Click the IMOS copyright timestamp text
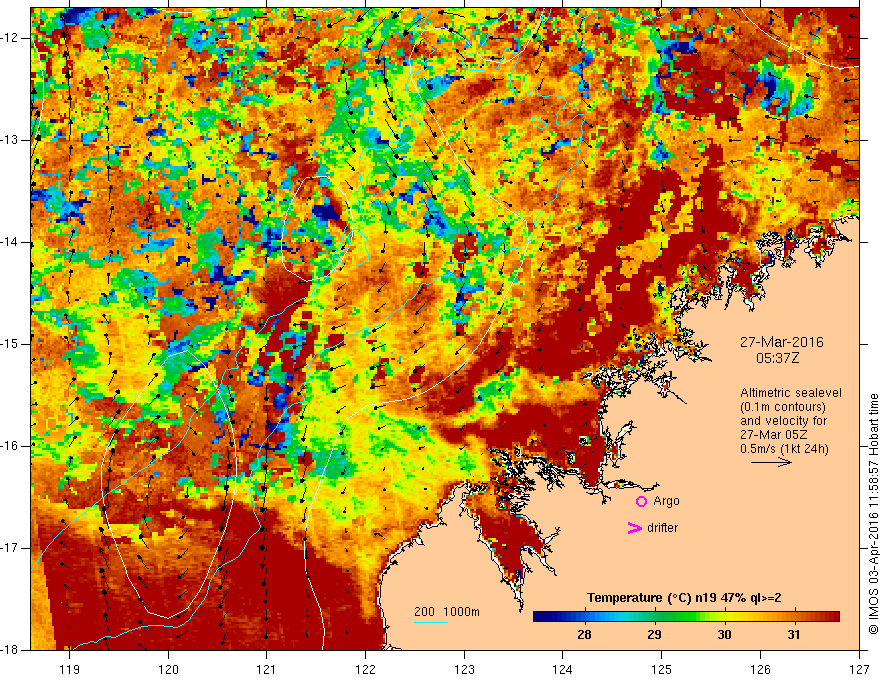The height and width of the screenshot is (680, 880). pyautogui.click(x=873, y=513)
